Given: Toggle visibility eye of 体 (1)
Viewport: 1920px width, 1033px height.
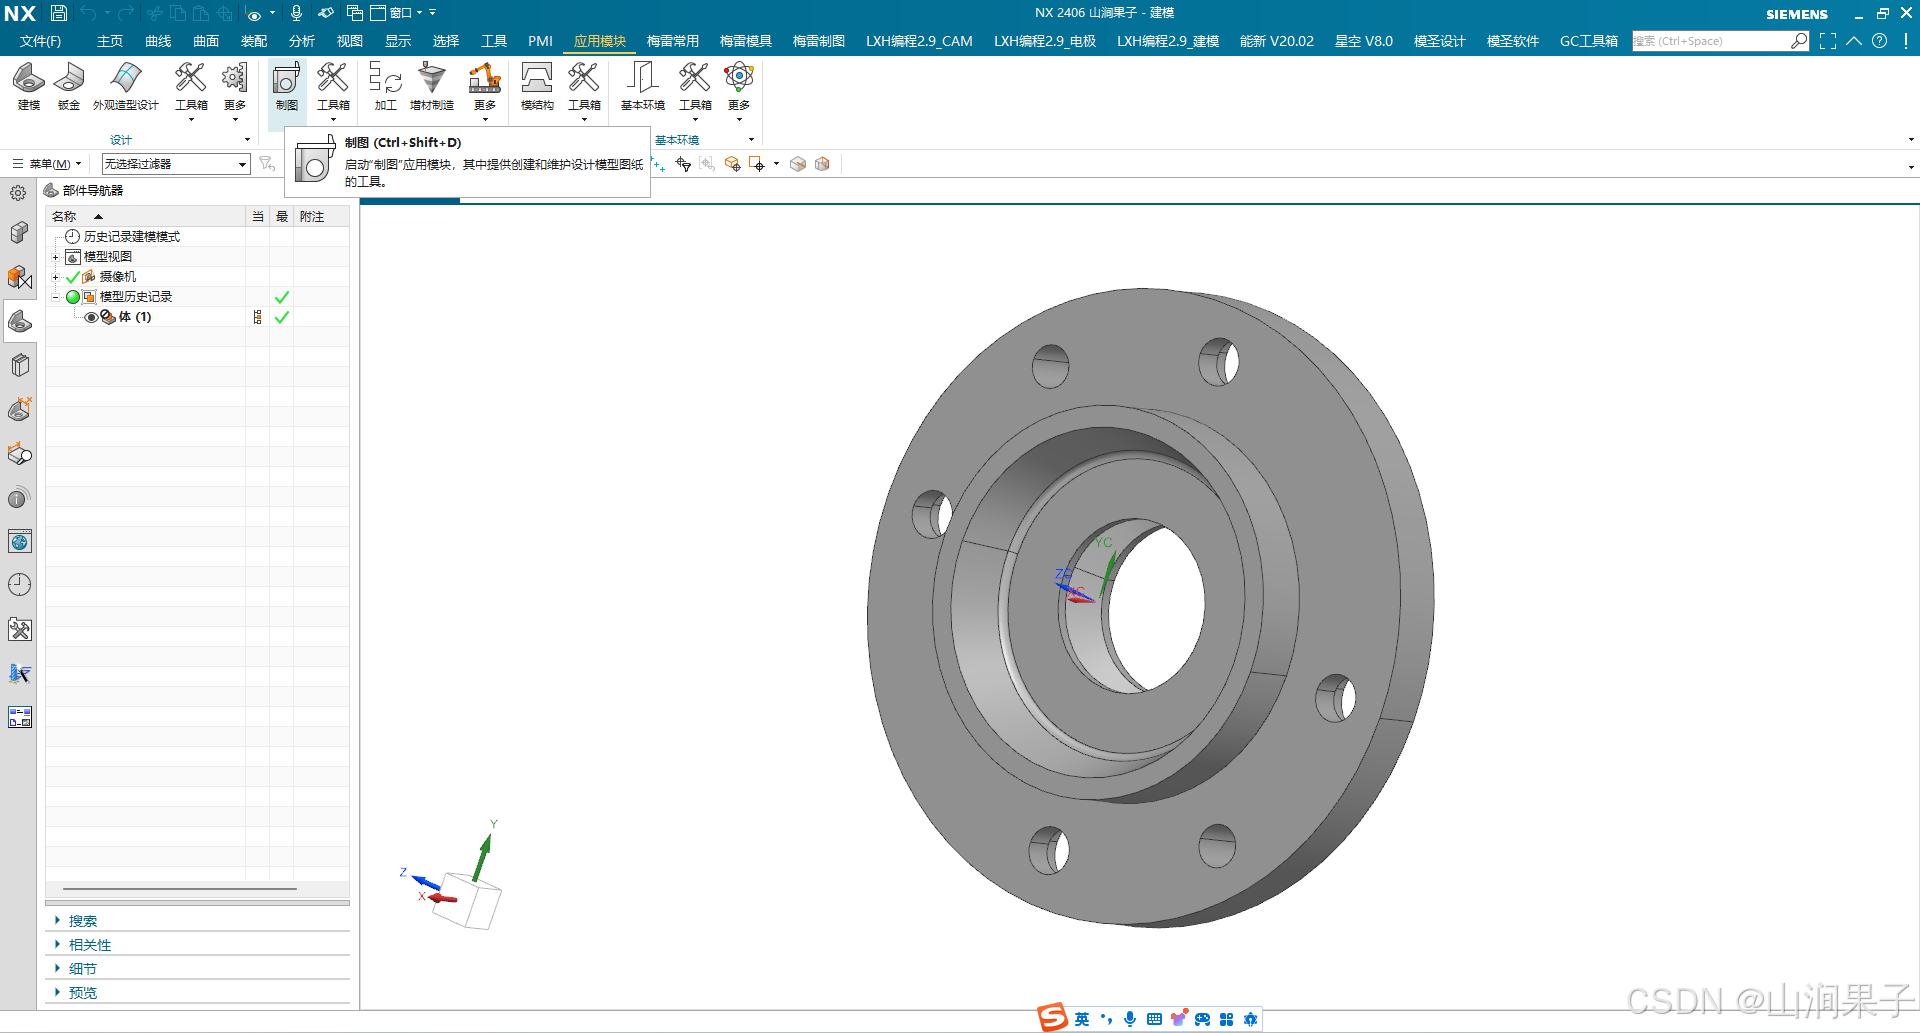Looking at the screenshot, I should (x=91, y=317).
